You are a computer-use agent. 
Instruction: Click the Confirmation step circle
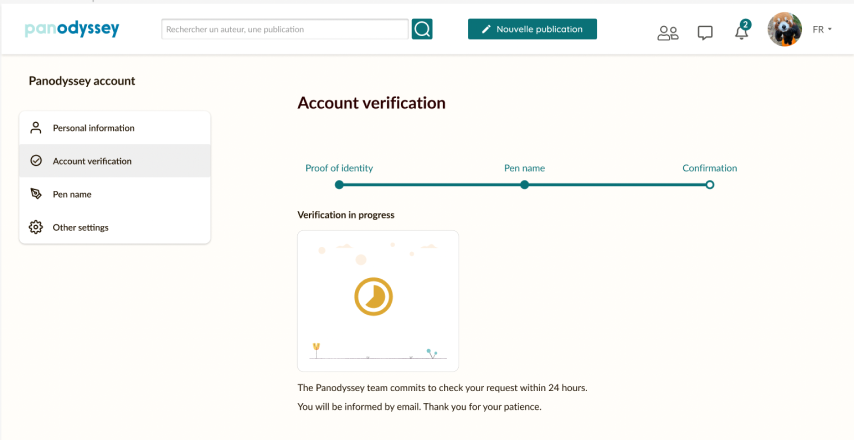710,185
